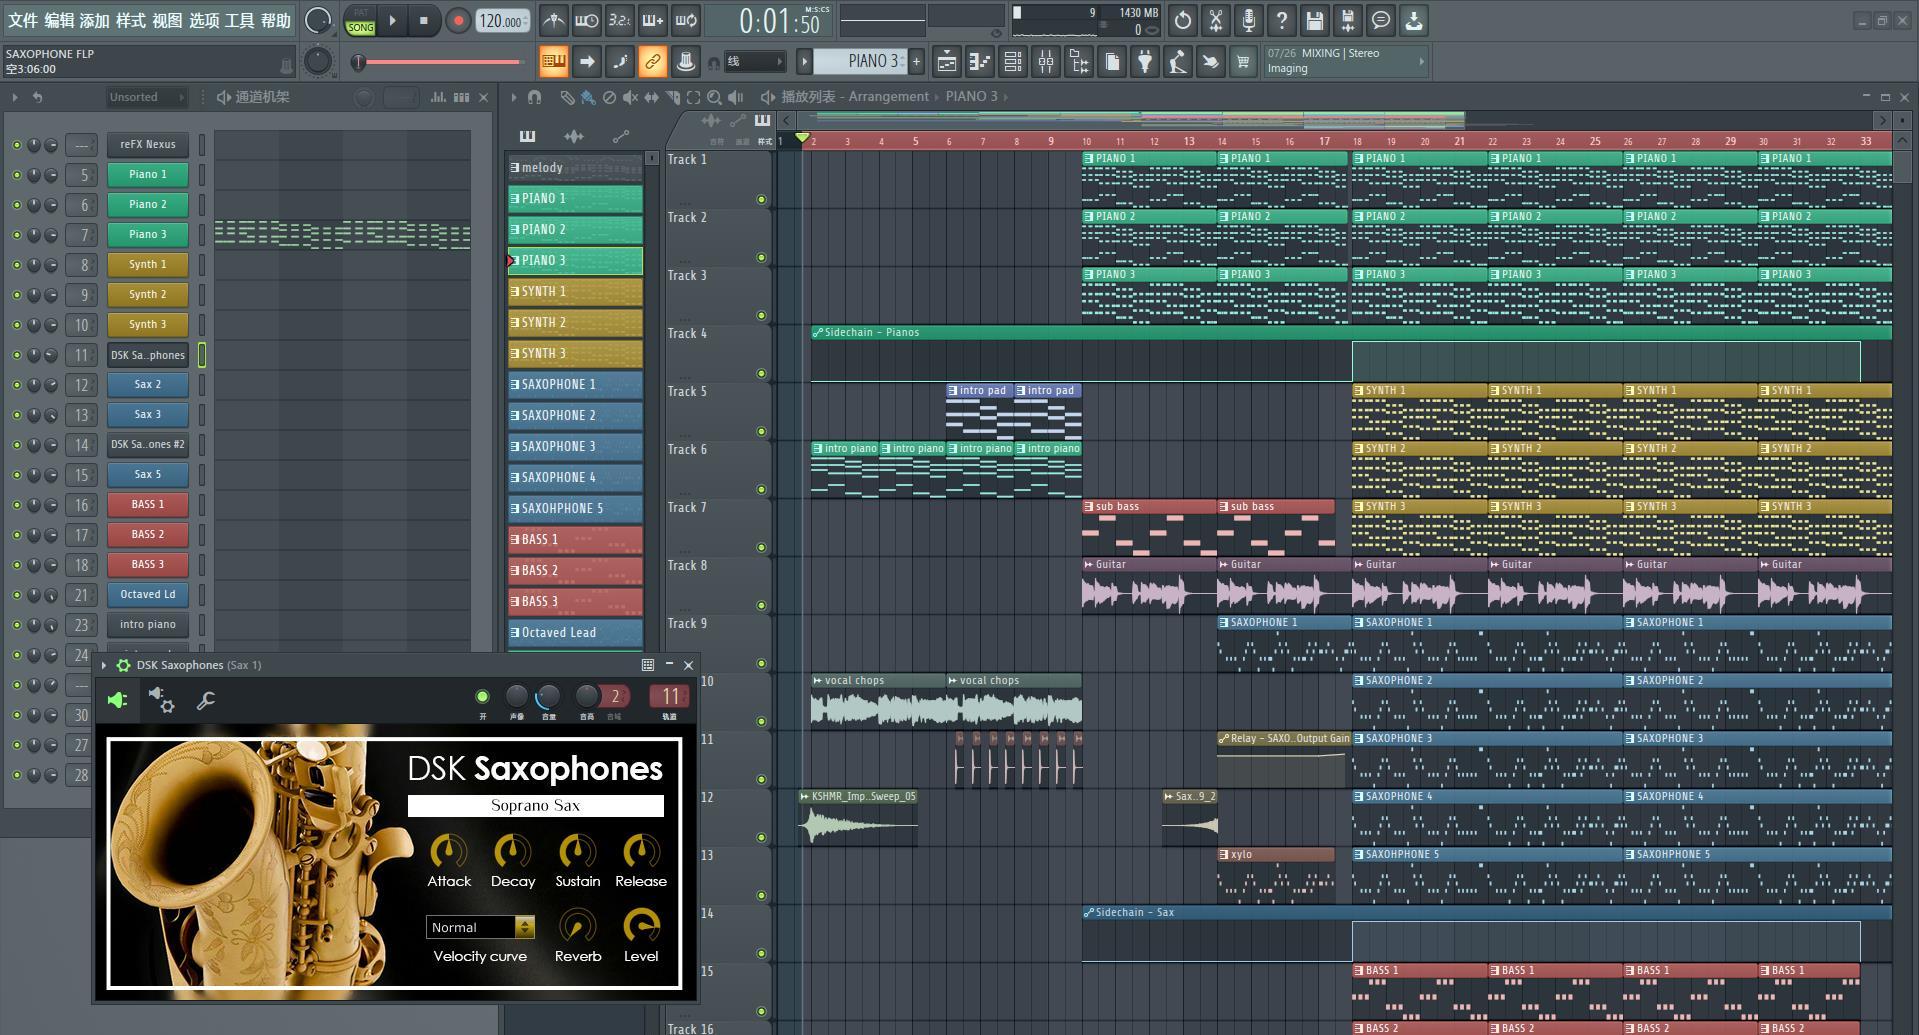
Task: Select the playlist paint brush tool
Action: [588, 97]
